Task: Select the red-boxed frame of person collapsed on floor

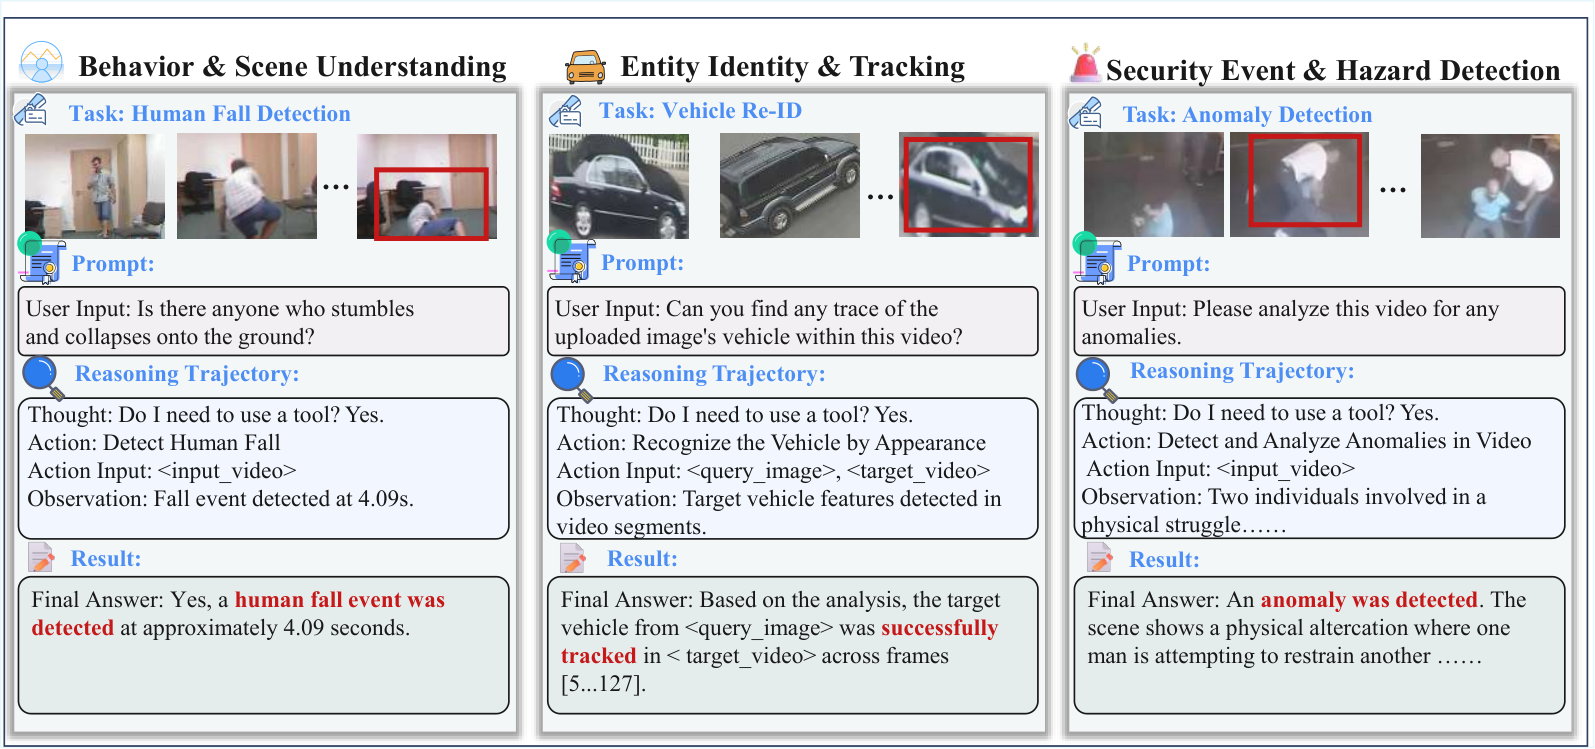Action: coord(427,187)
